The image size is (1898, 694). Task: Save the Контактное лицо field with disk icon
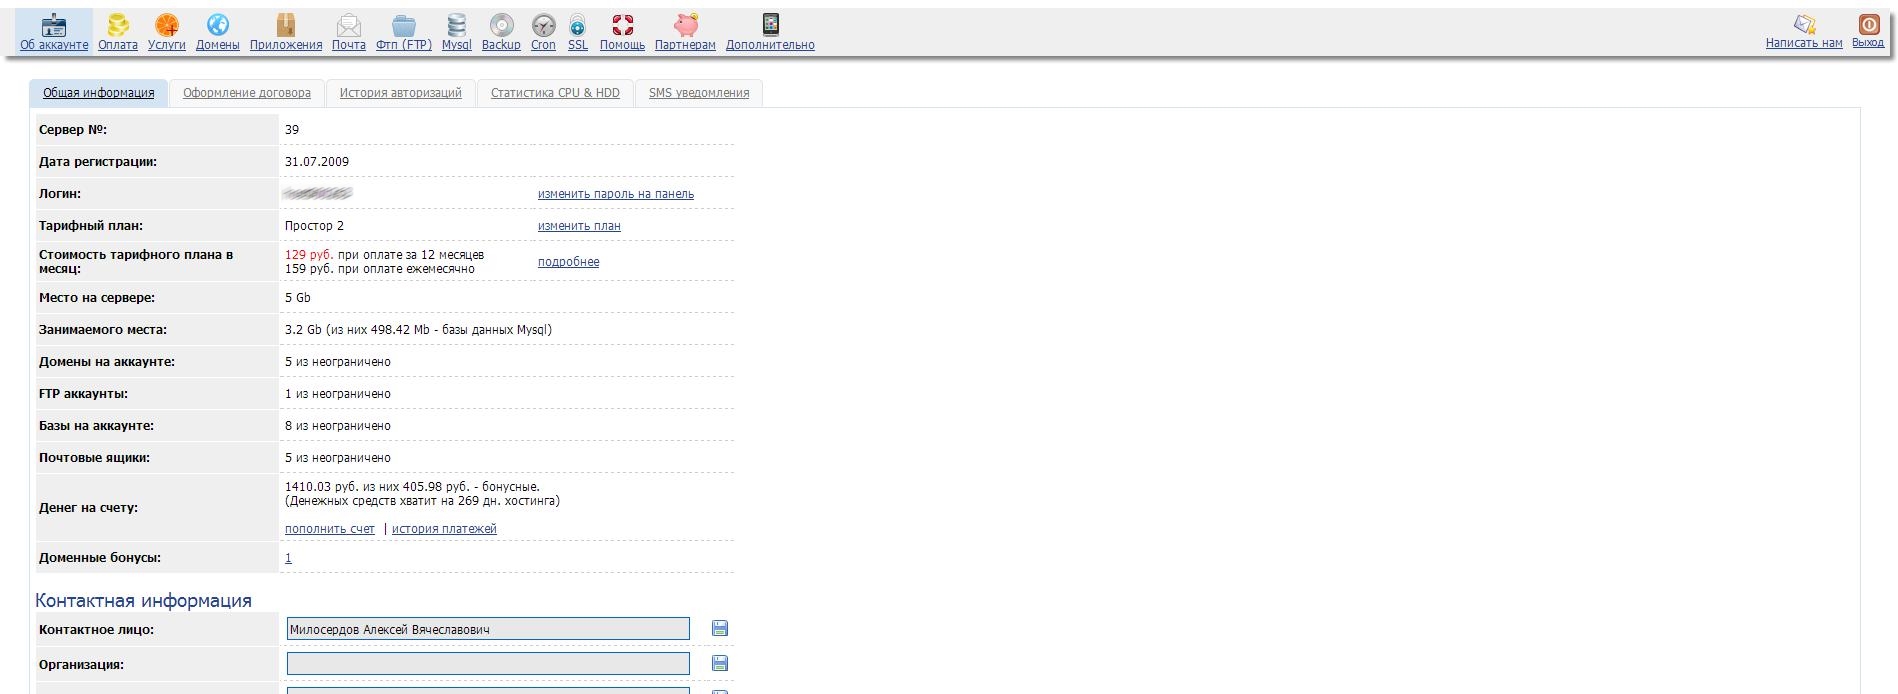click(720, 628)
